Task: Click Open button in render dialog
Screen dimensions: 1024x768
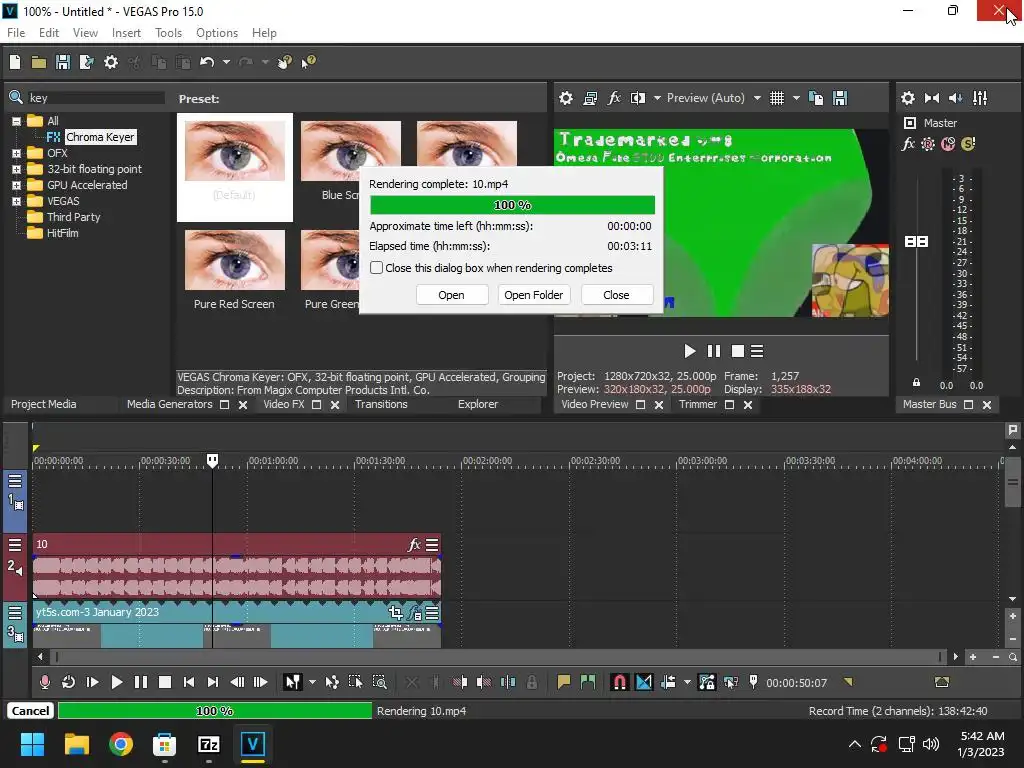Action: point(451,295)
